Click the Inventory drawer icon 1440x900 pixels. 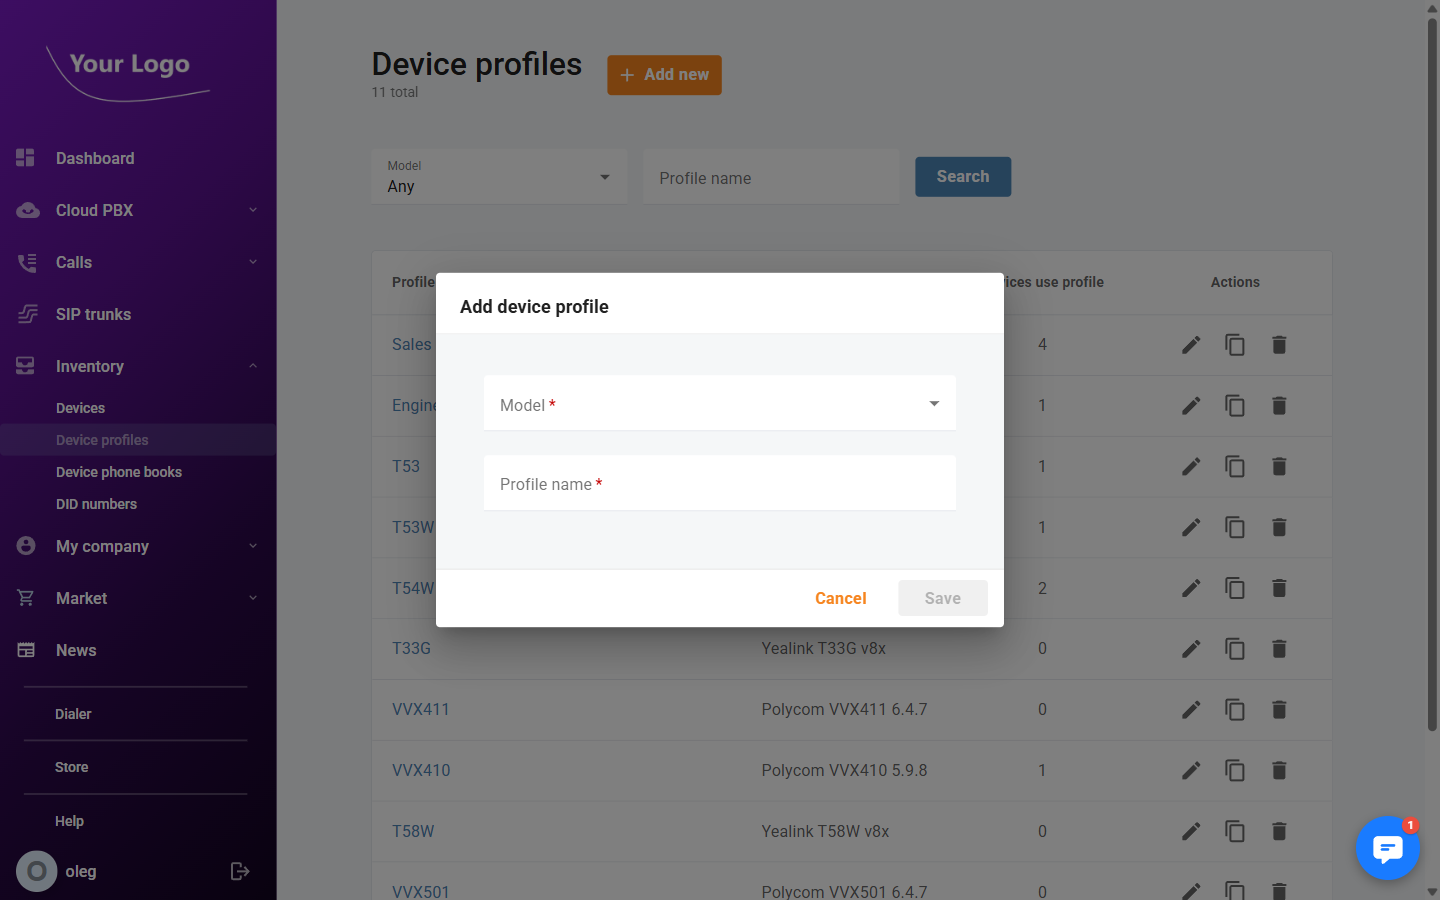pos(24,366)
